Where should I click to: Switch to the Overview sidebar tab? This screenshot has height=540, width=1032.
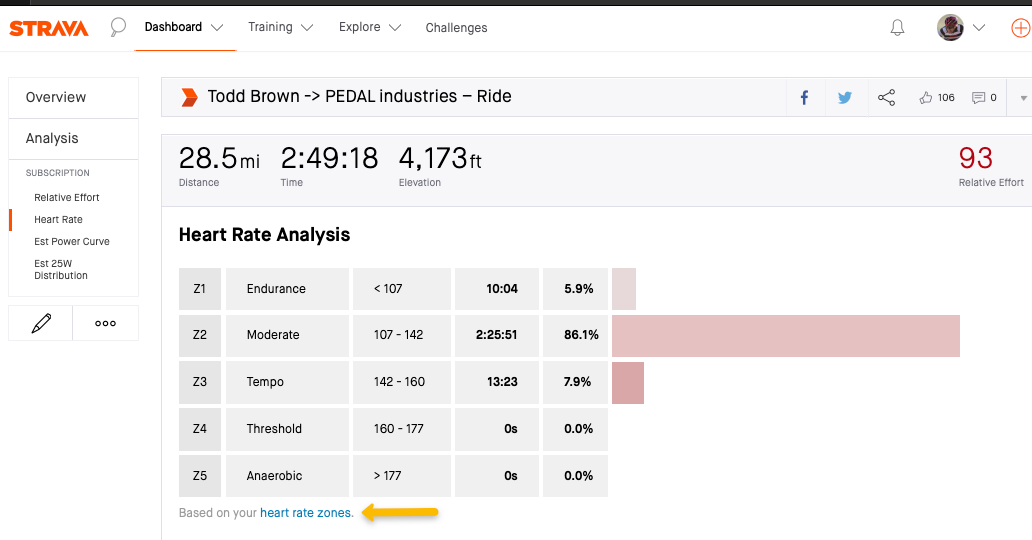point(56,97)
